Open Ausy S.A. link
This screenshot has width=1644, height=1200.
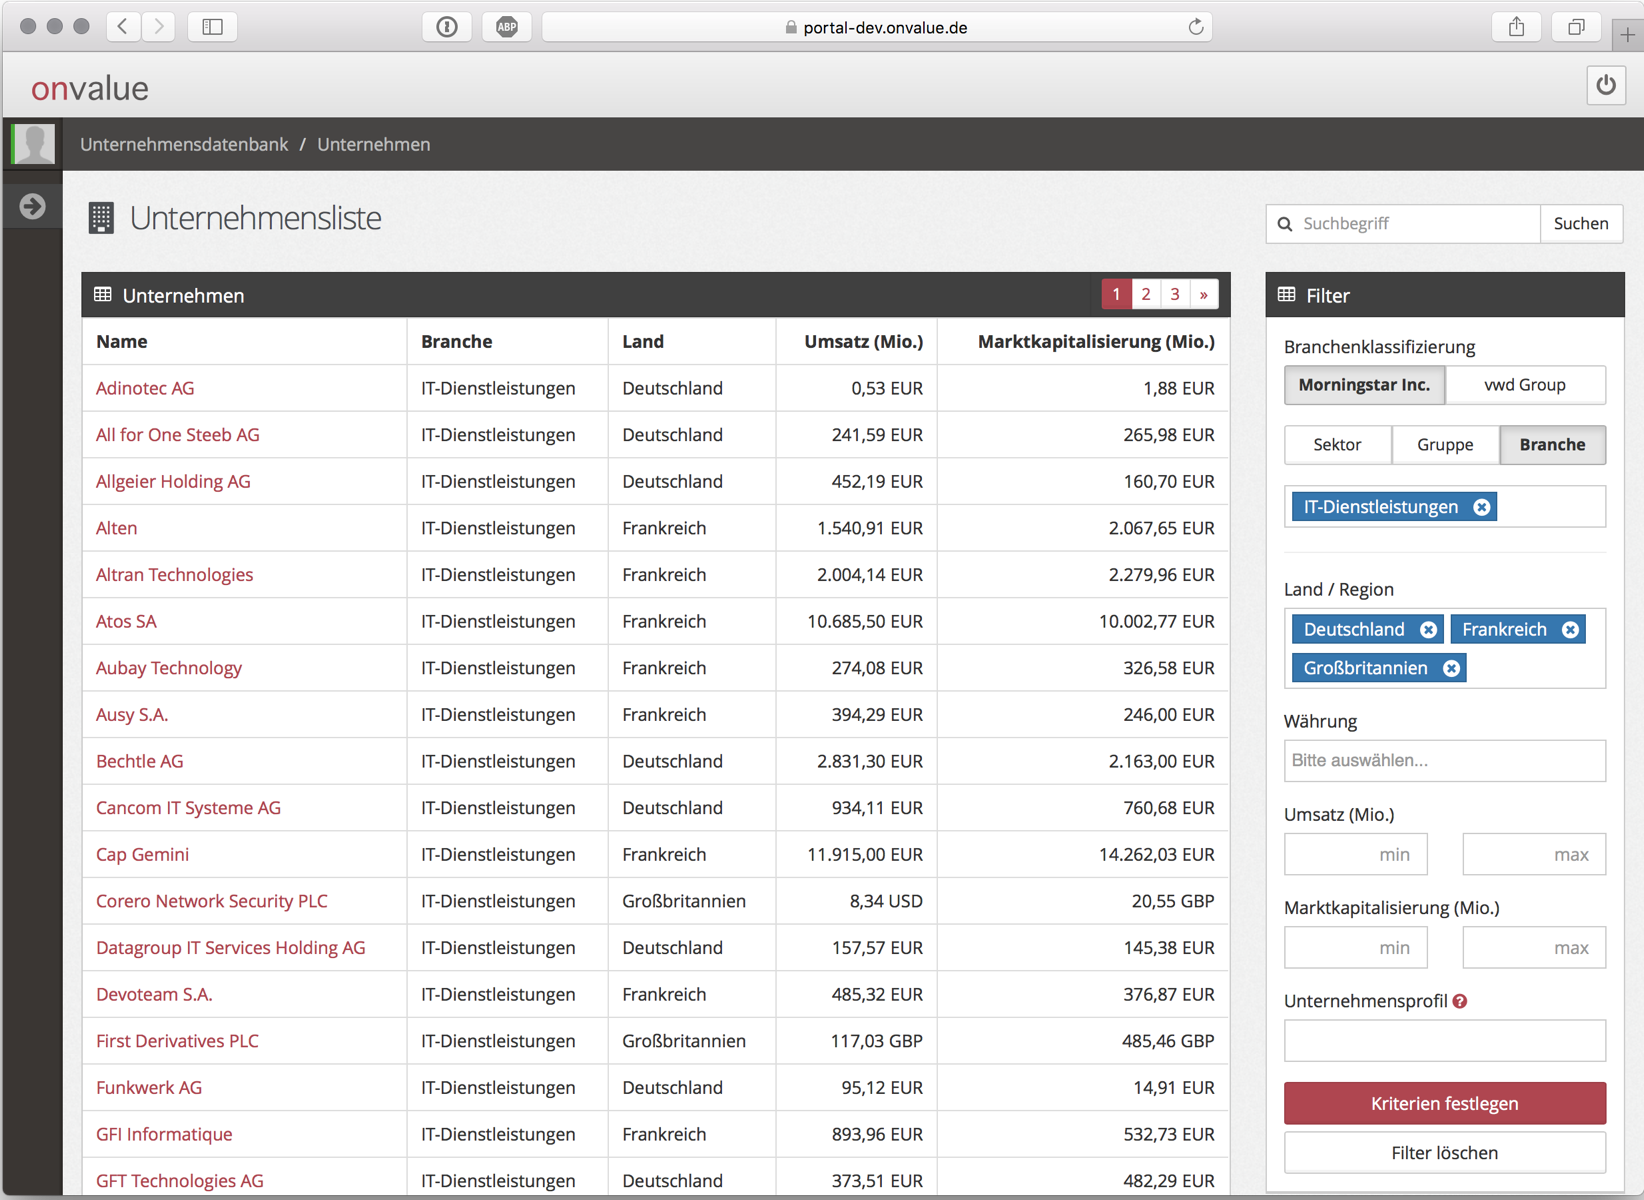(132, 715)
